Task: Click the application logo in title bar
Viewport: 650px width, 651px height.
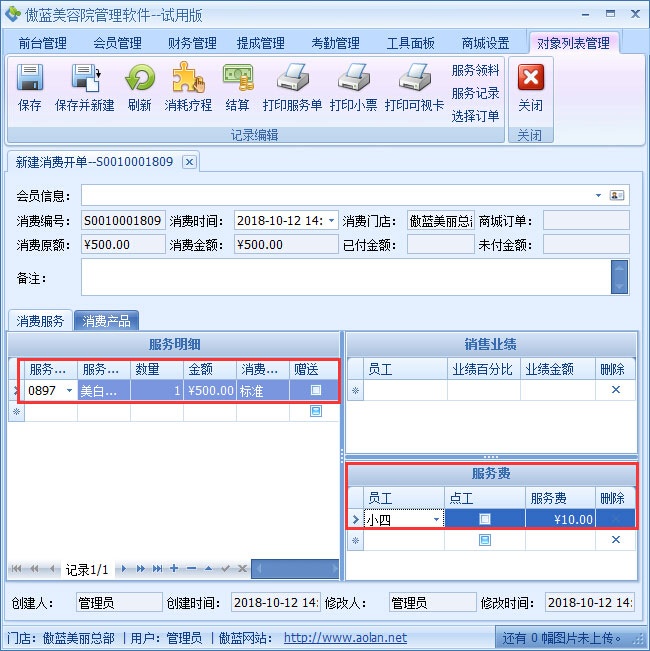Action: [x=12, y=14]
